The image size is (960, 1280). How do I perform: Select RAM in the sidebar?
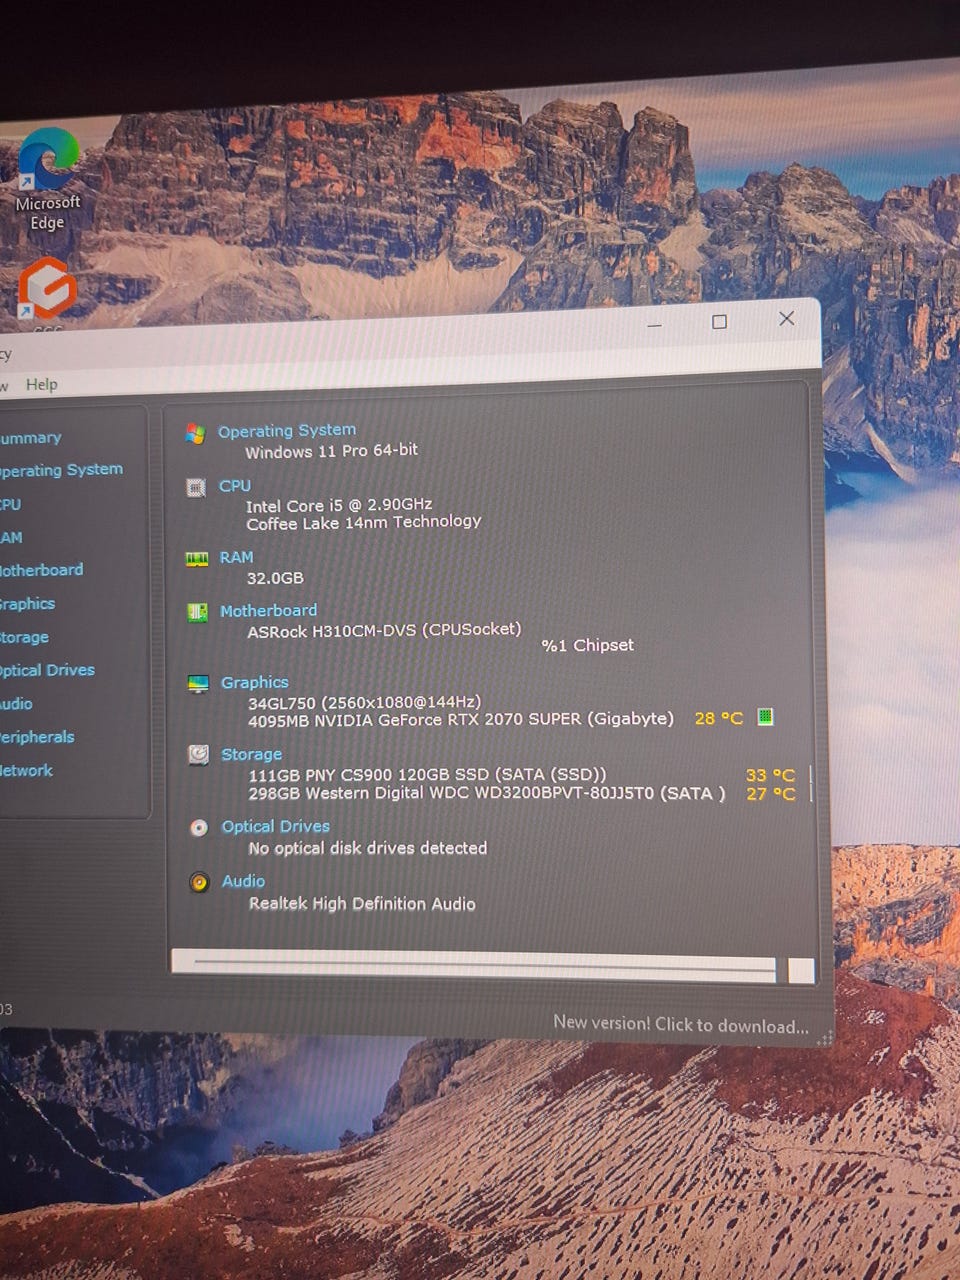click(x=11, y=537)
